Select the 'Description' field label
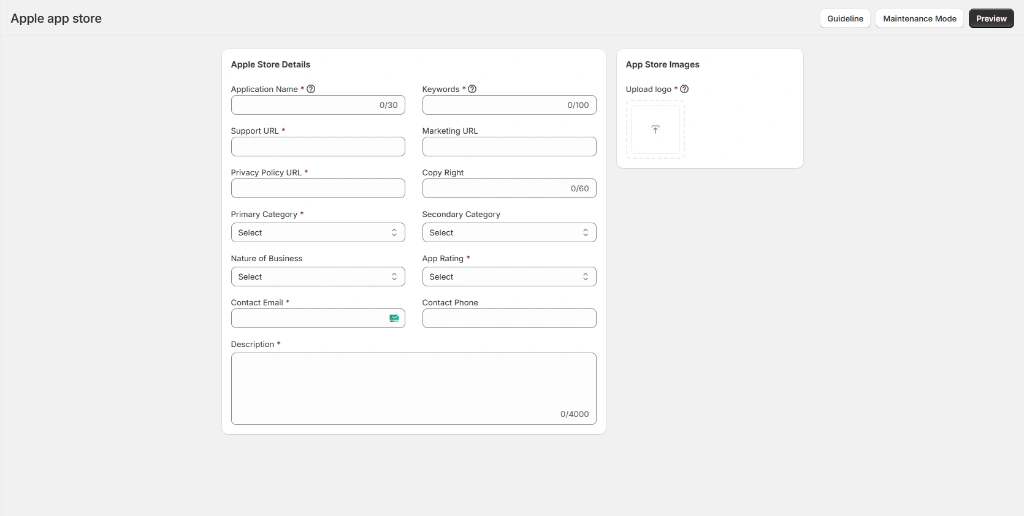The width and height of the screenshot is (1024, 516). (x=253, y=344)
